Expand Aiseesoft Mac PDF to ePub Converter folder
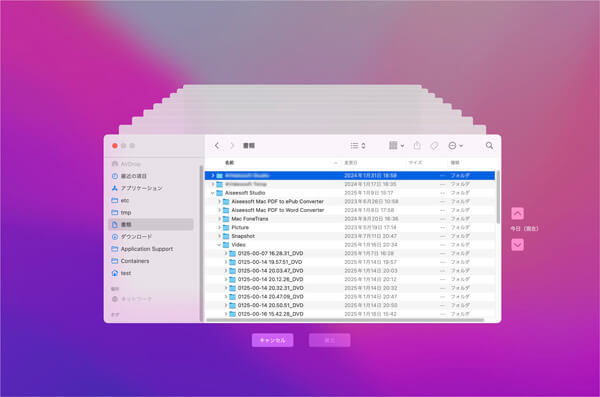The image size is (600, 397). pos(219,201)
